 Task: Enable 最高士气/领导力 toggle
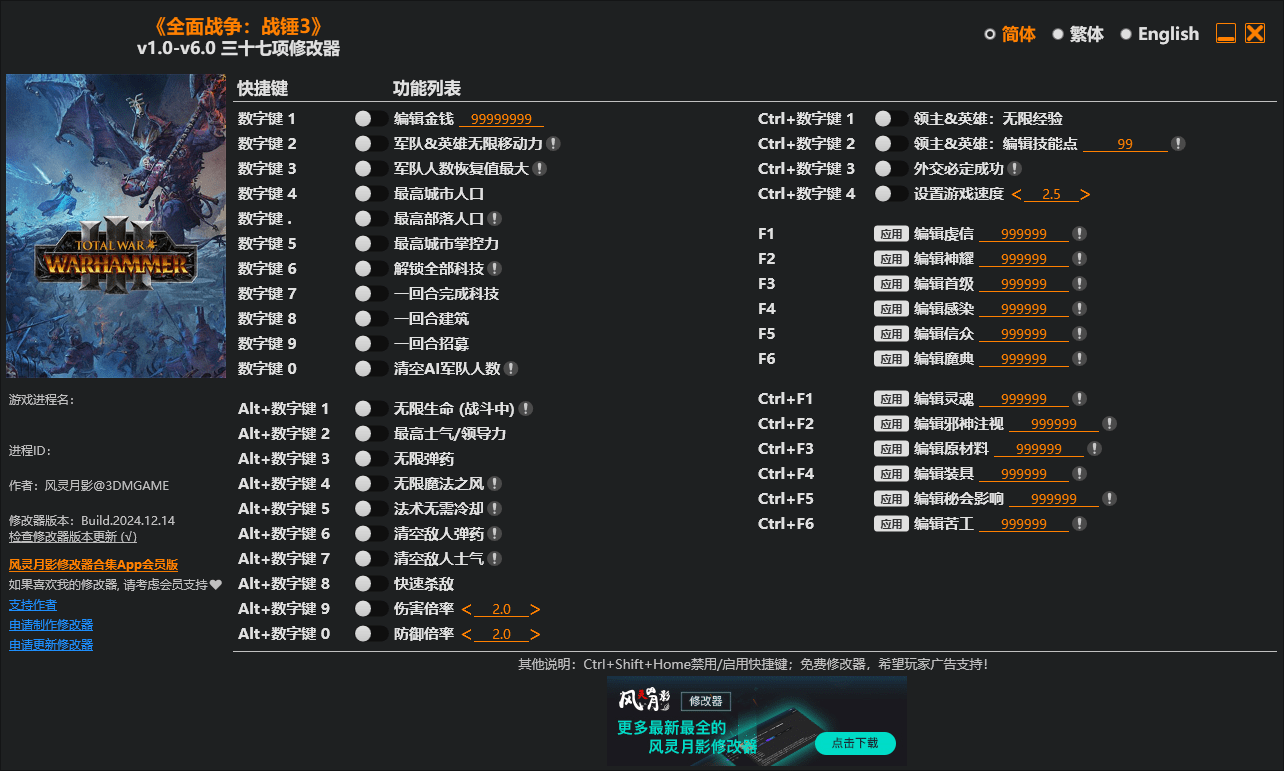pyautogui.click(x=371, y=434)
